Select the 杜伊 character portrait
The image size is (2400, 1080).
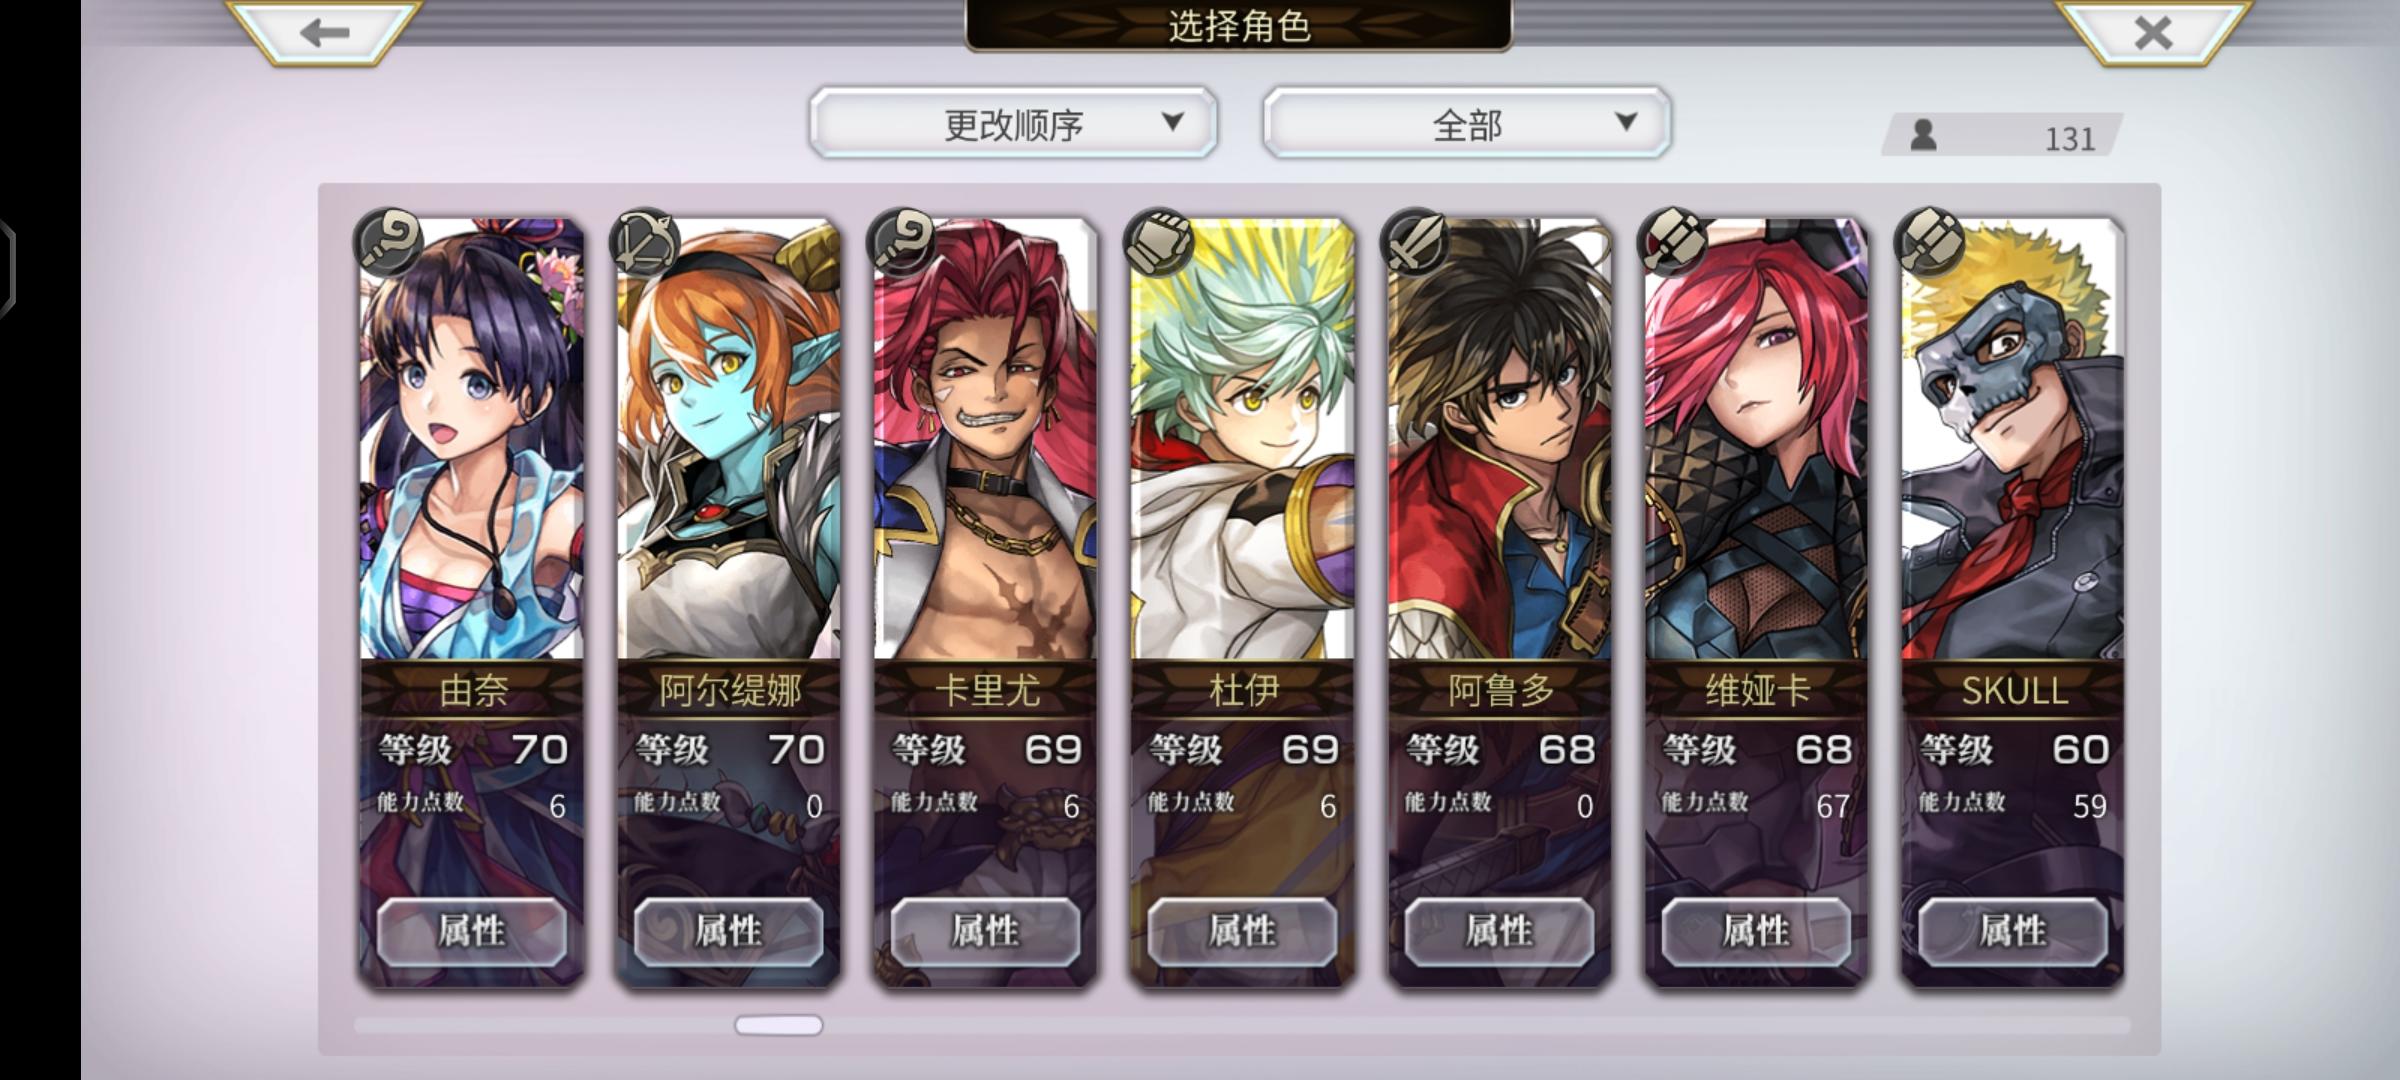pyautogui.click(x=1243, y=440)
